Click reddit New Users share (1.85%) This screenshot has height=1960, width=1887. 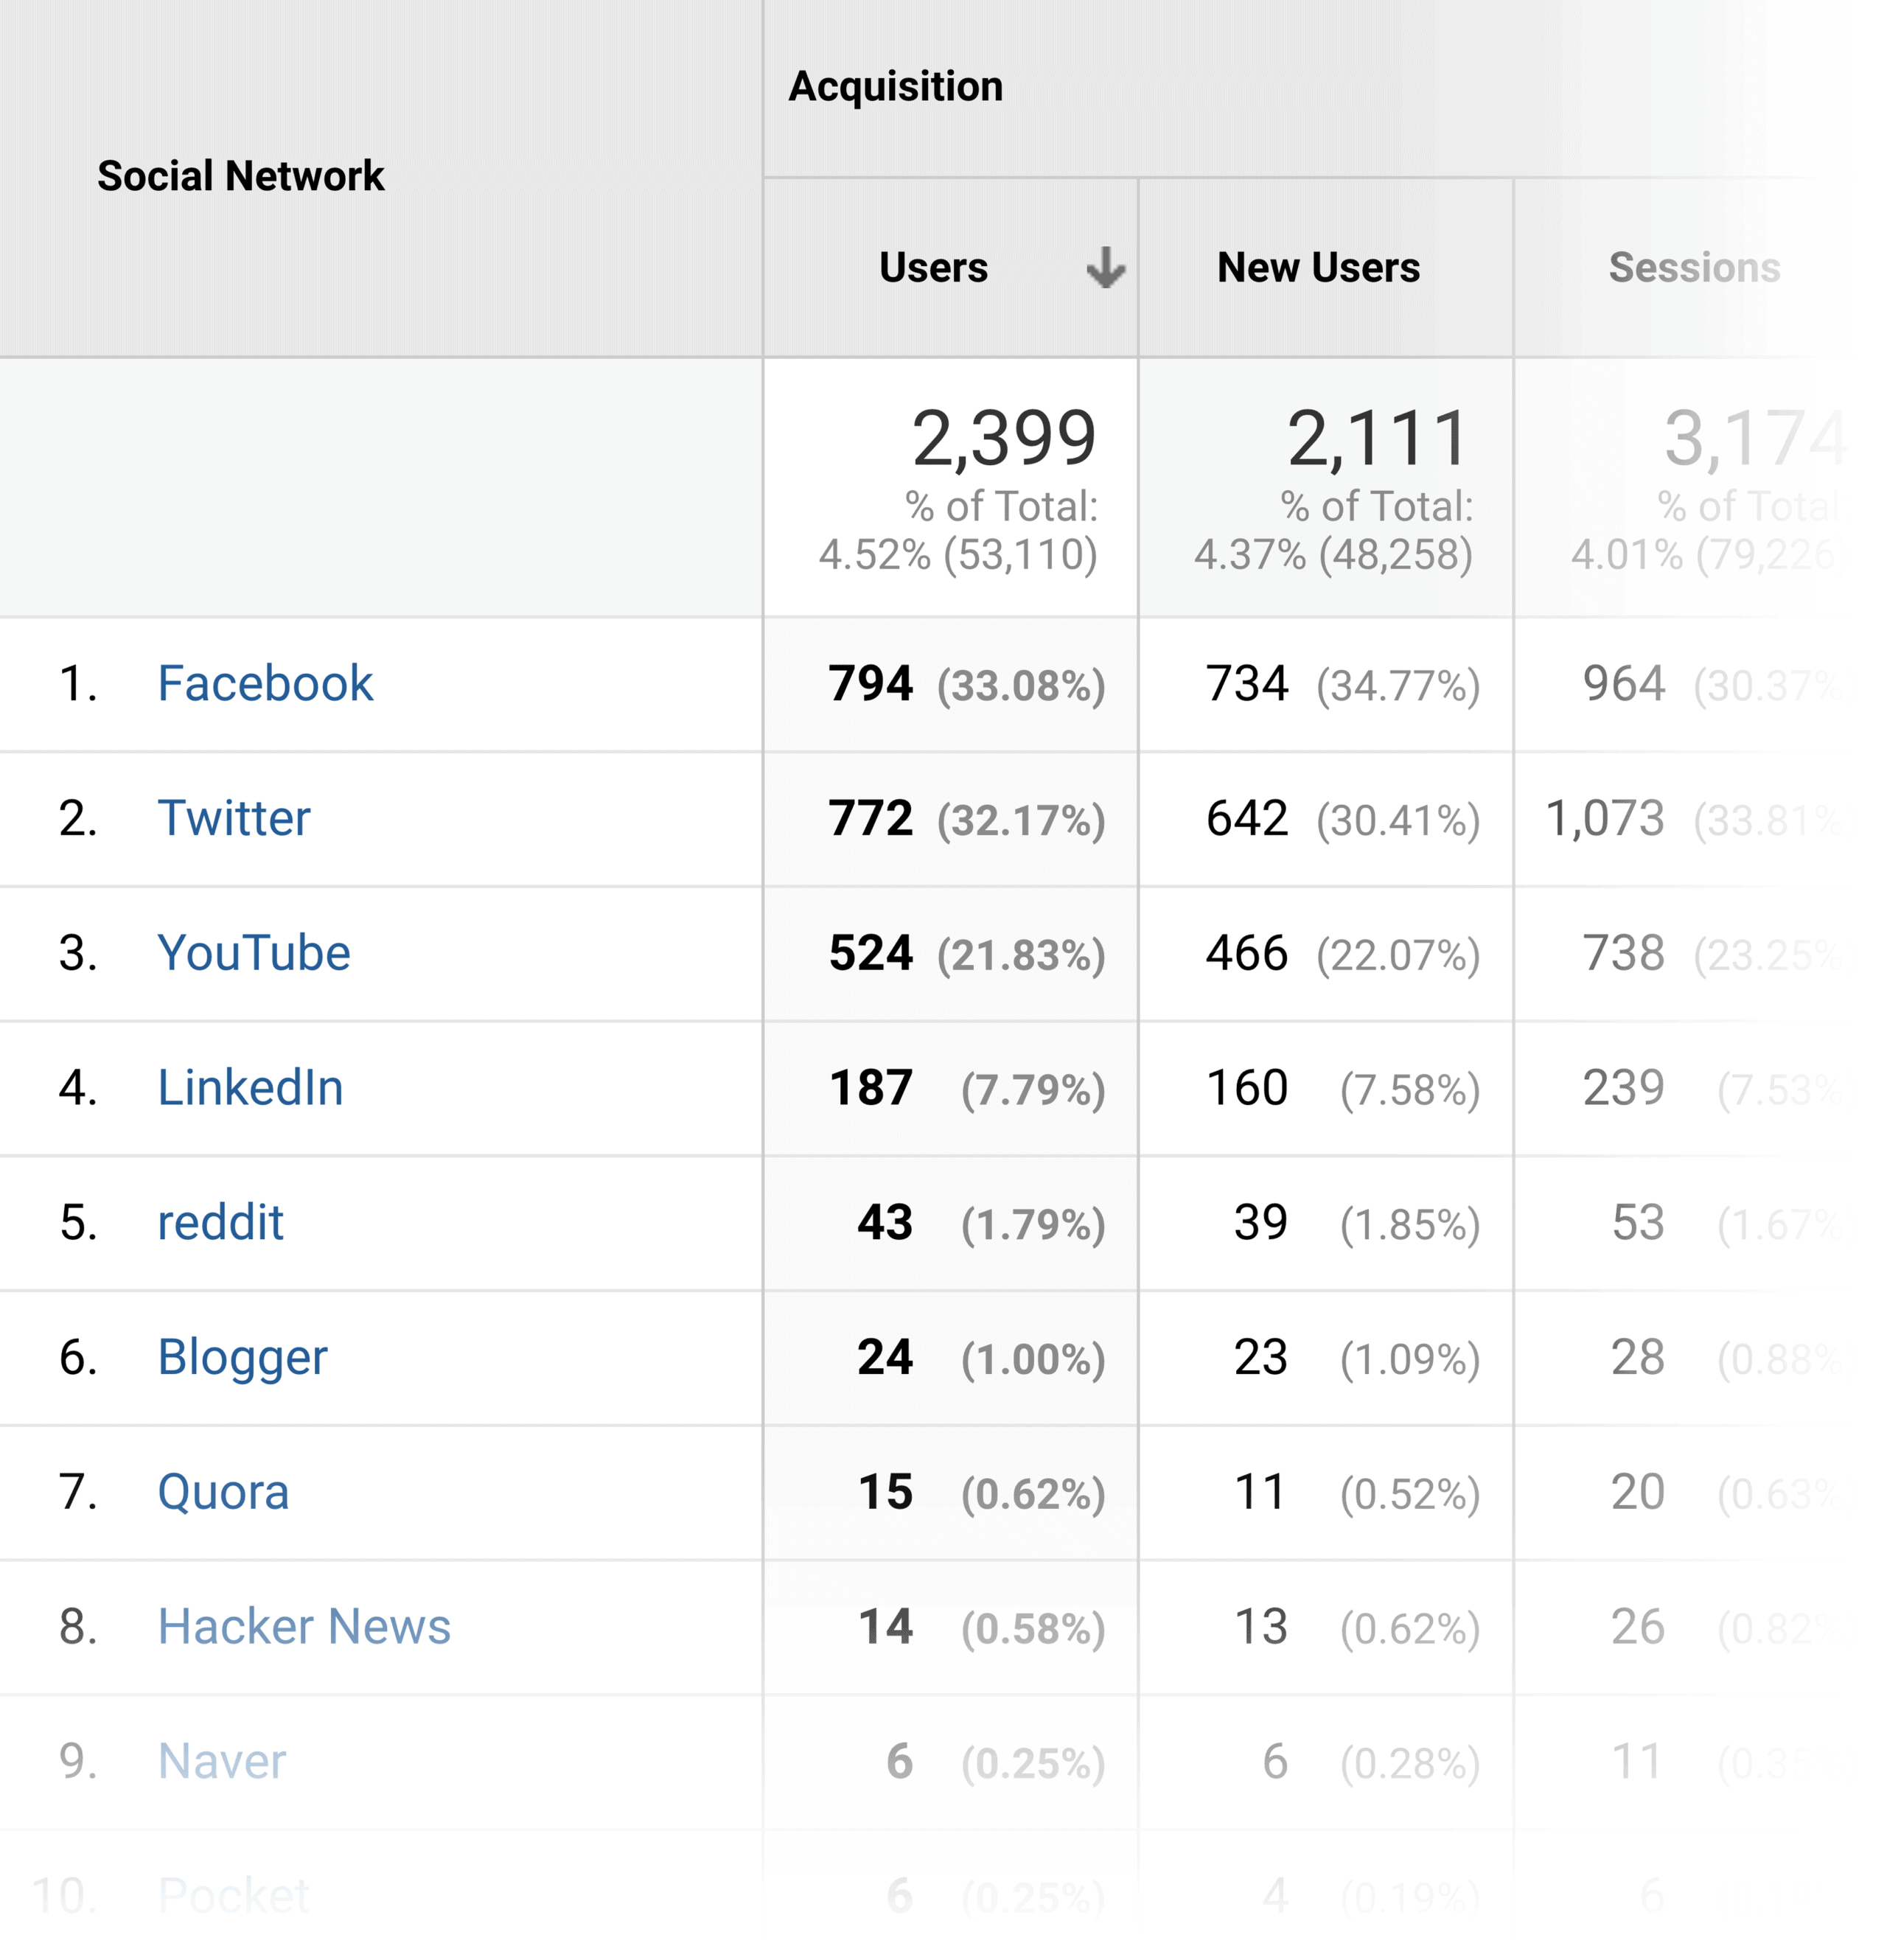tap(1410, 1224)
